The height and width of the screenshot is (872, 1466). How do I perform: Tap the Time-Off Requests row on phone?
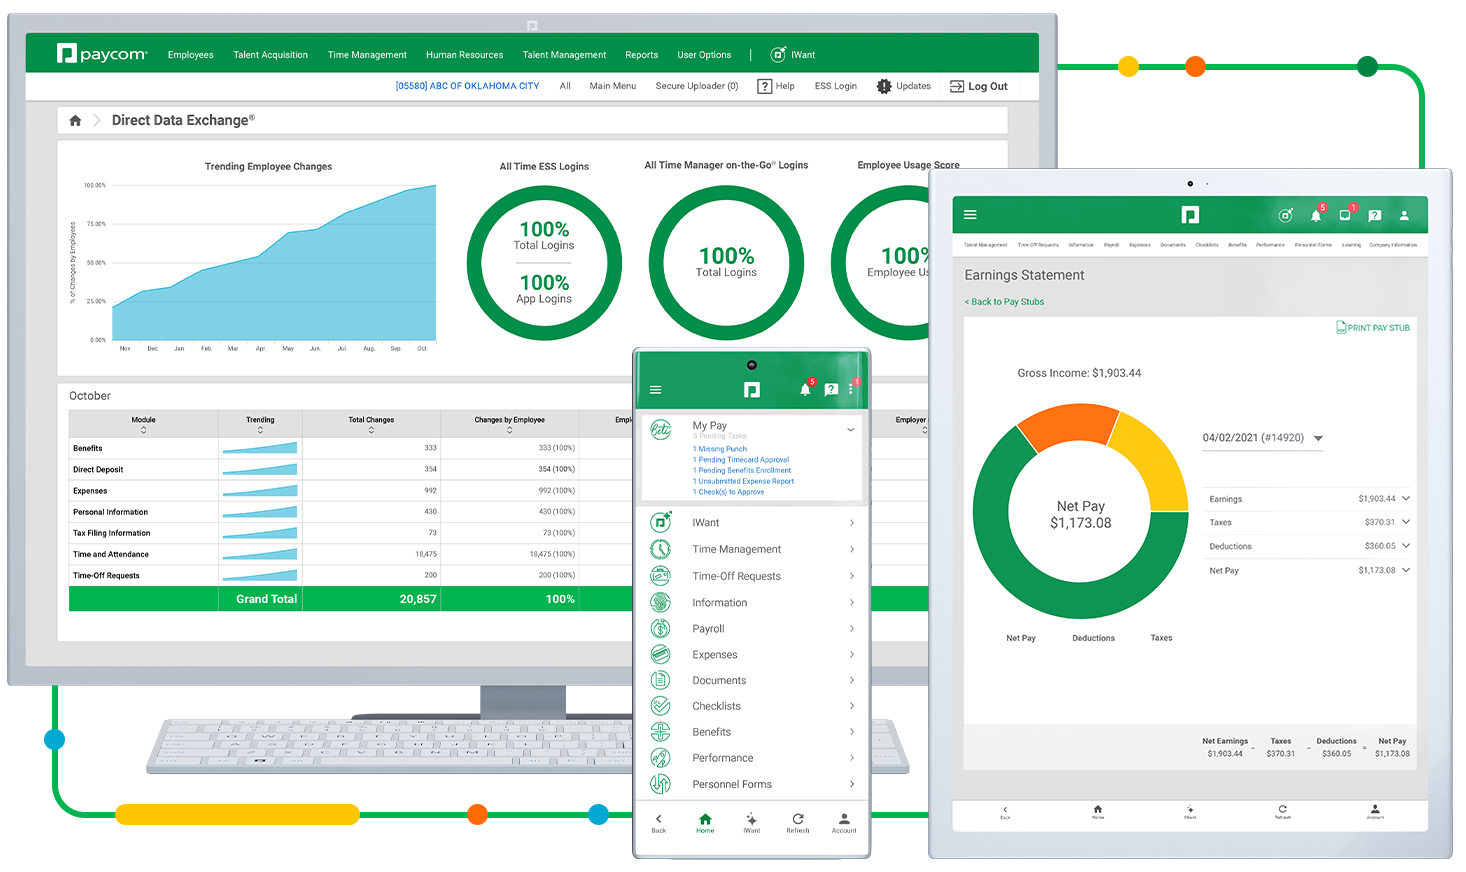752,576
